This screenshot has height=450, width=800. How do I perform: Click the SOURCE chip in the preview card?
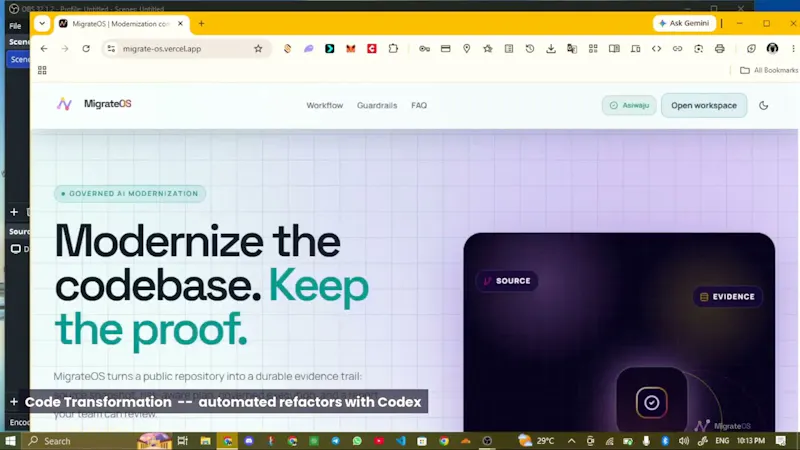(x=507, y=281)
